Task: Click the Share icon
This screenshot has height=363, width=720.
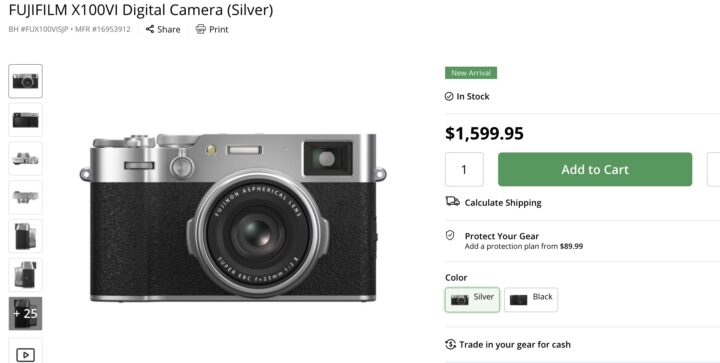Action: click(x=150, y=29)
